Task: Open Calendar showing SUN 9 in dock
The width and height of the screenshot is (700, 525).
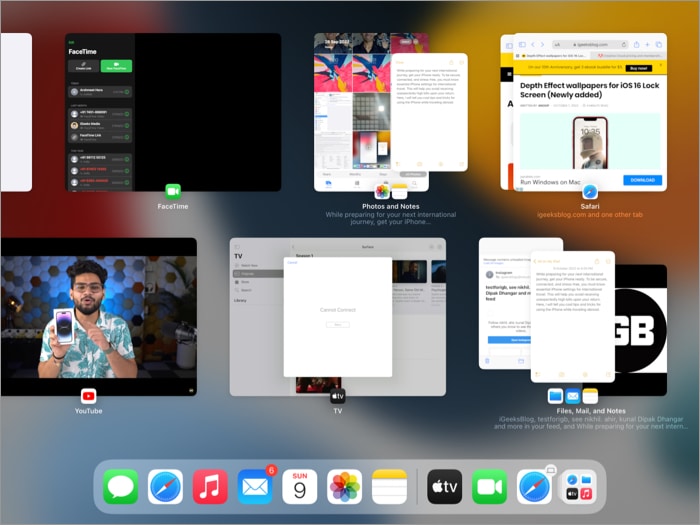Action: pyautogui.click(x=300, y=487)
